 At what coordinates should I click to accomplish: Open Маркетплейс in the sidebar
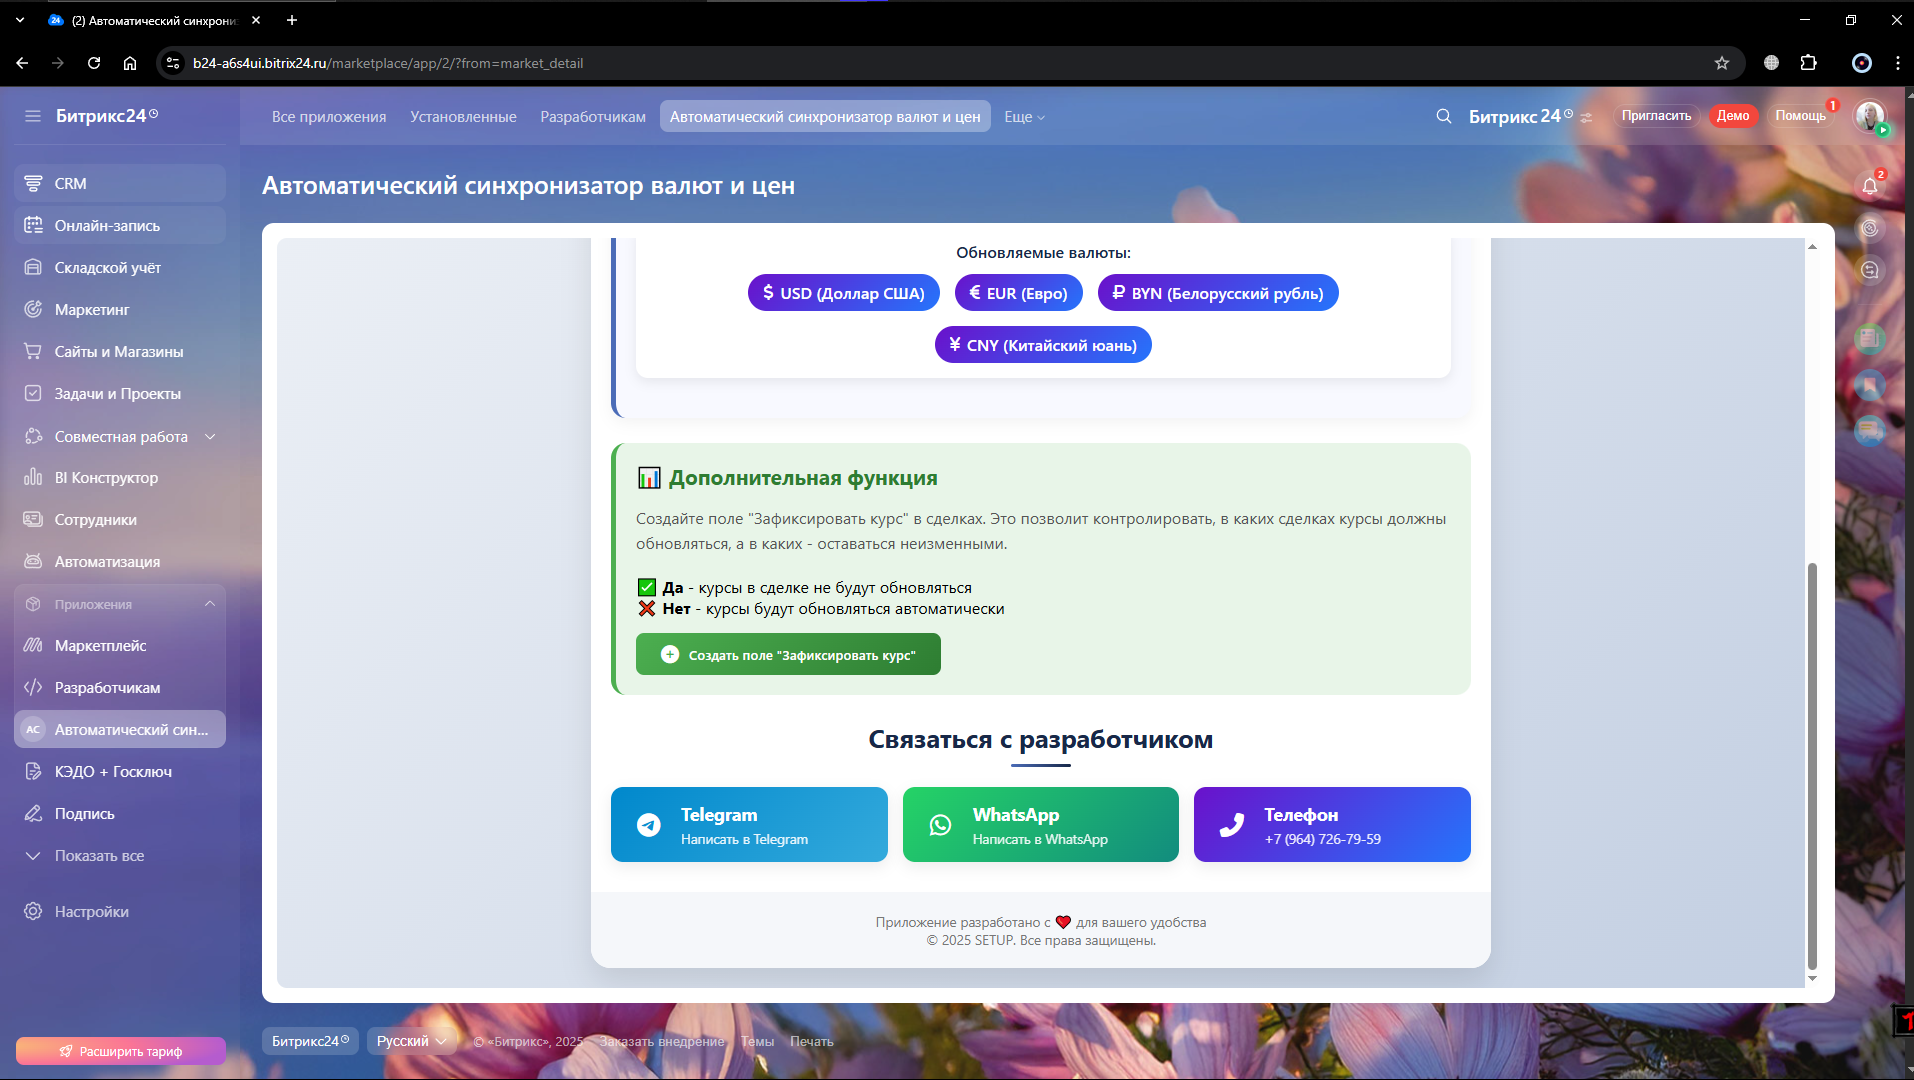point(120,646)
